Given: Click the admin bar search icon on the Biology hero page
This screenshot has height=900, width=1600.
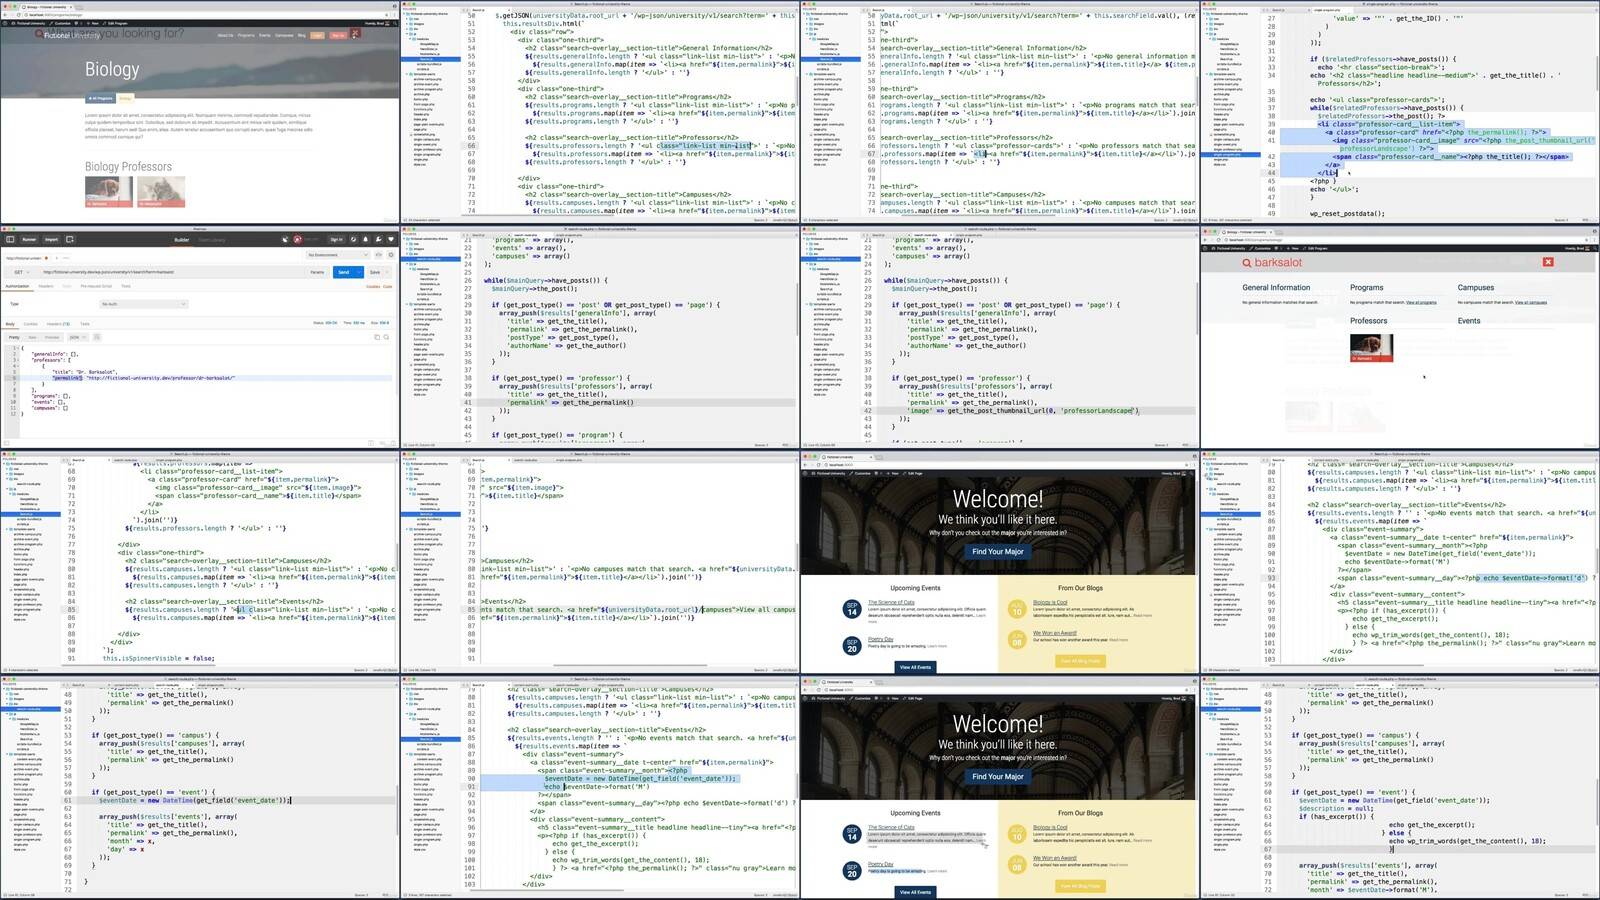Looking at the screenshot, I should click(x=394, y=23).
